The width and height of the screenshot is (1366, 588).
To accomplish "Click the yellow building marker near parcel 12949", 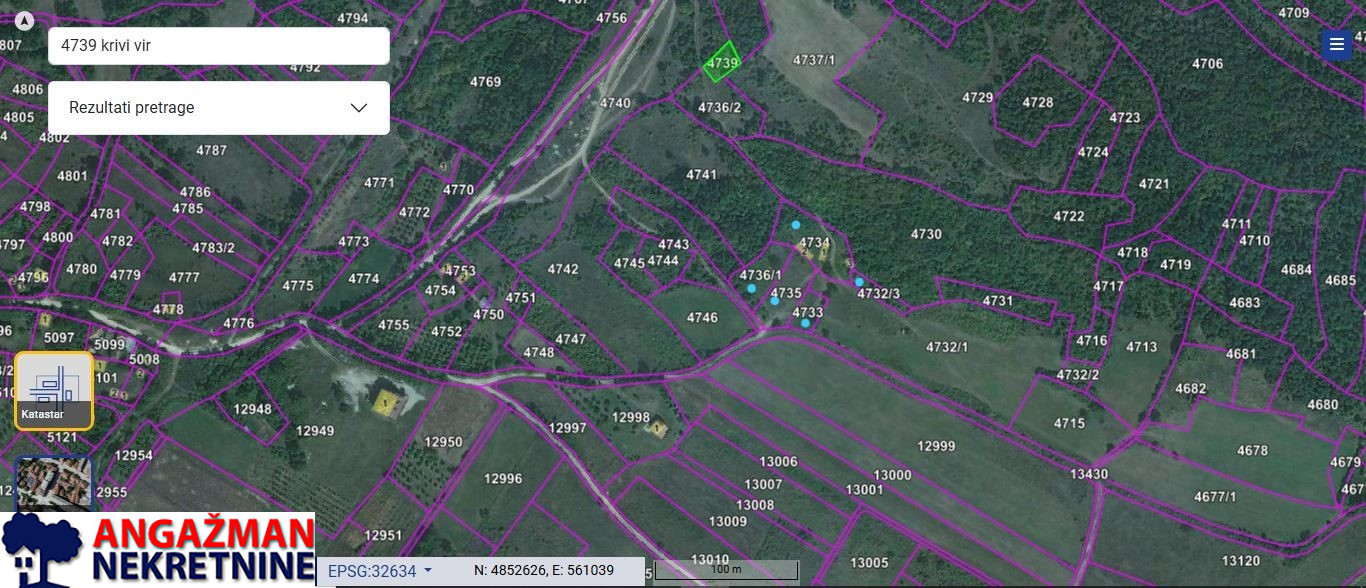I will tap(384, 402).
